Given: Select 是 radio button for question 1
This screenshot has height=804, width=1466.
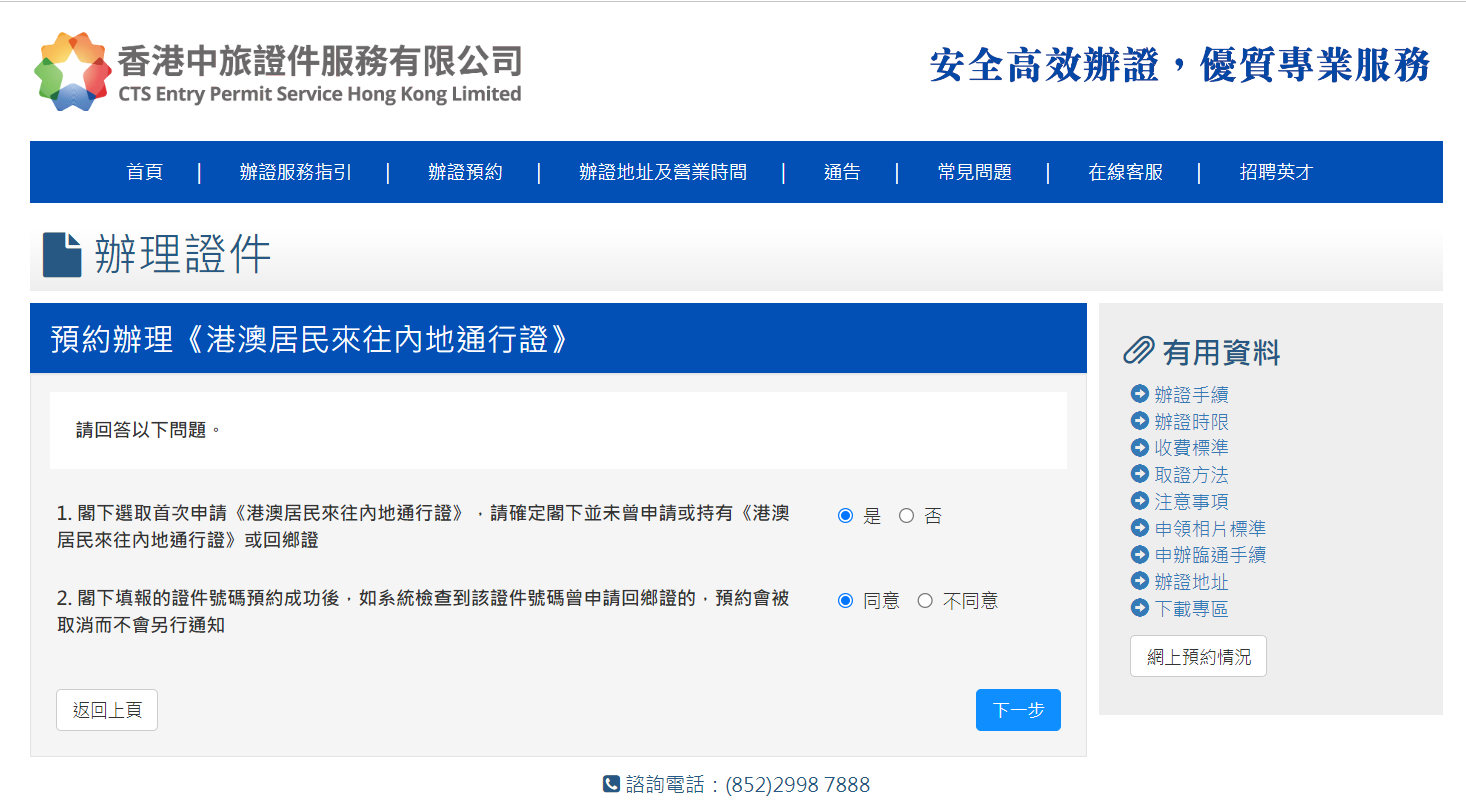Looking at the screenshot, I should (845, 516).
